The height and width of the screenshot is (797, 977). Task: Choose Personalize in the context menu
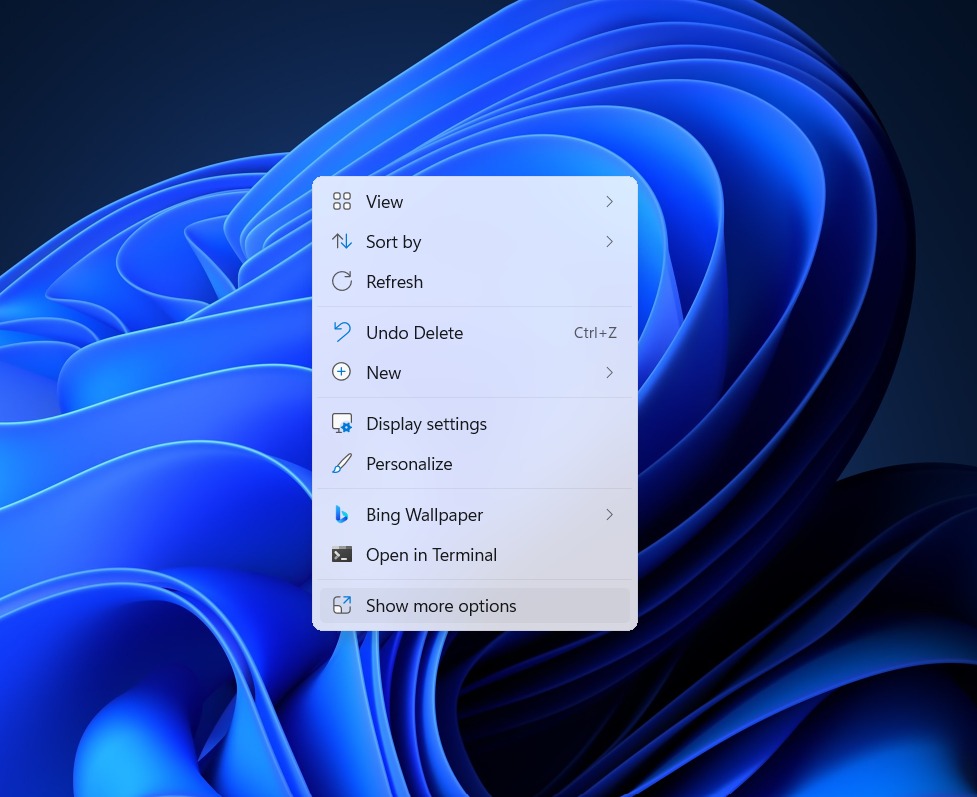click(x=475, y=463)
